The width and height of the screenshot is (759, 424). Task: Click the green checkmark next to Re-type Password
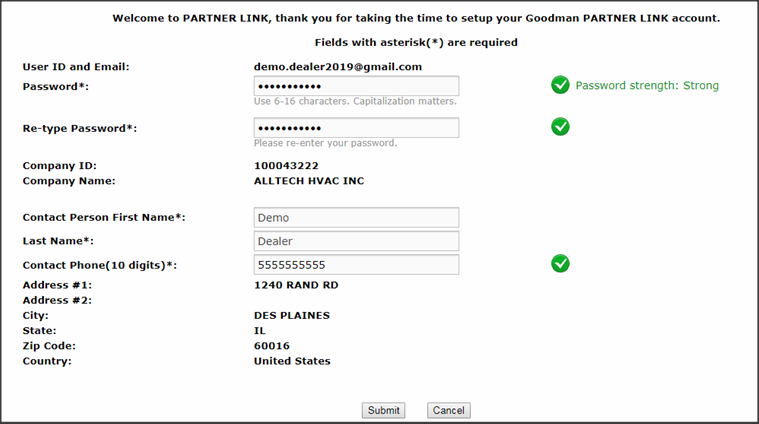(x=560, y=127)
